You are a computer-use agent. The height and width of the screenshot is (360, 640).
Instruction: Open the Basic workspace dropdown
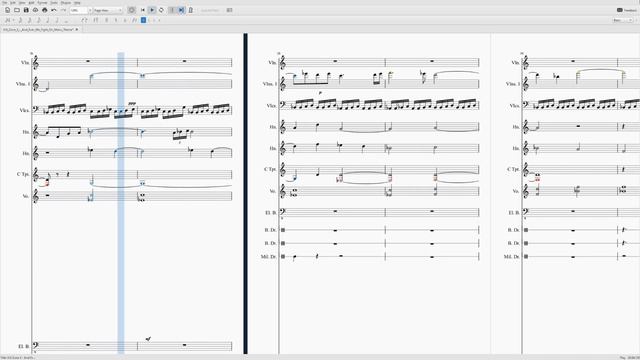[622, 20]
